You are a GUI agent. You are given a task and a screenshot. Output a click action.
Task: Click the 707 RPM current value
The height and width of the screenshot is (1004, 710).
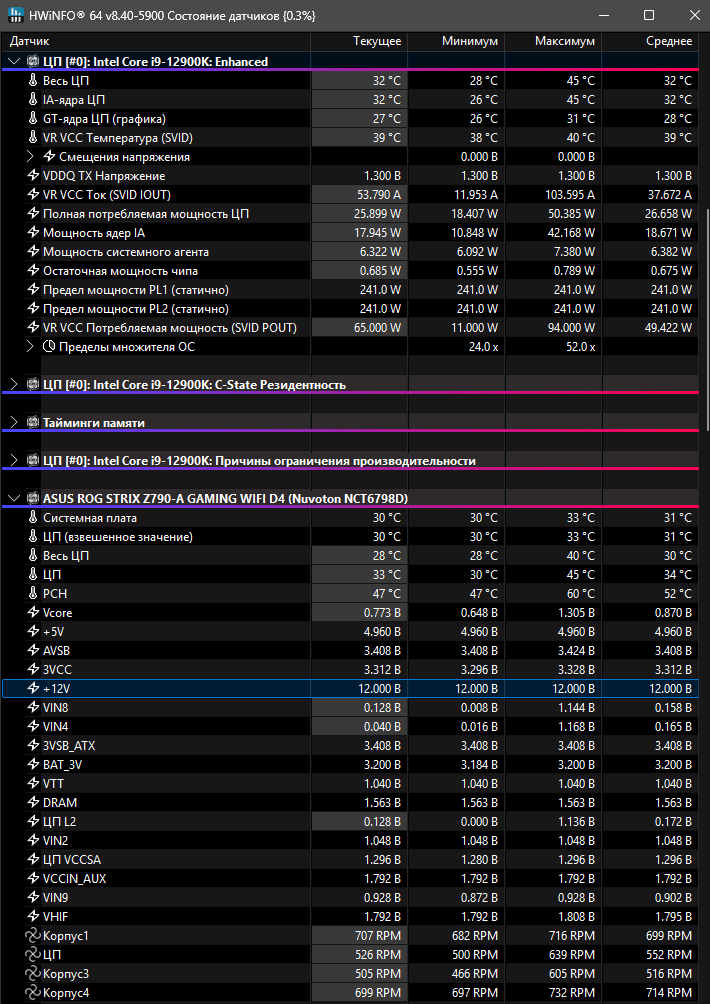[x=378, y=936]
